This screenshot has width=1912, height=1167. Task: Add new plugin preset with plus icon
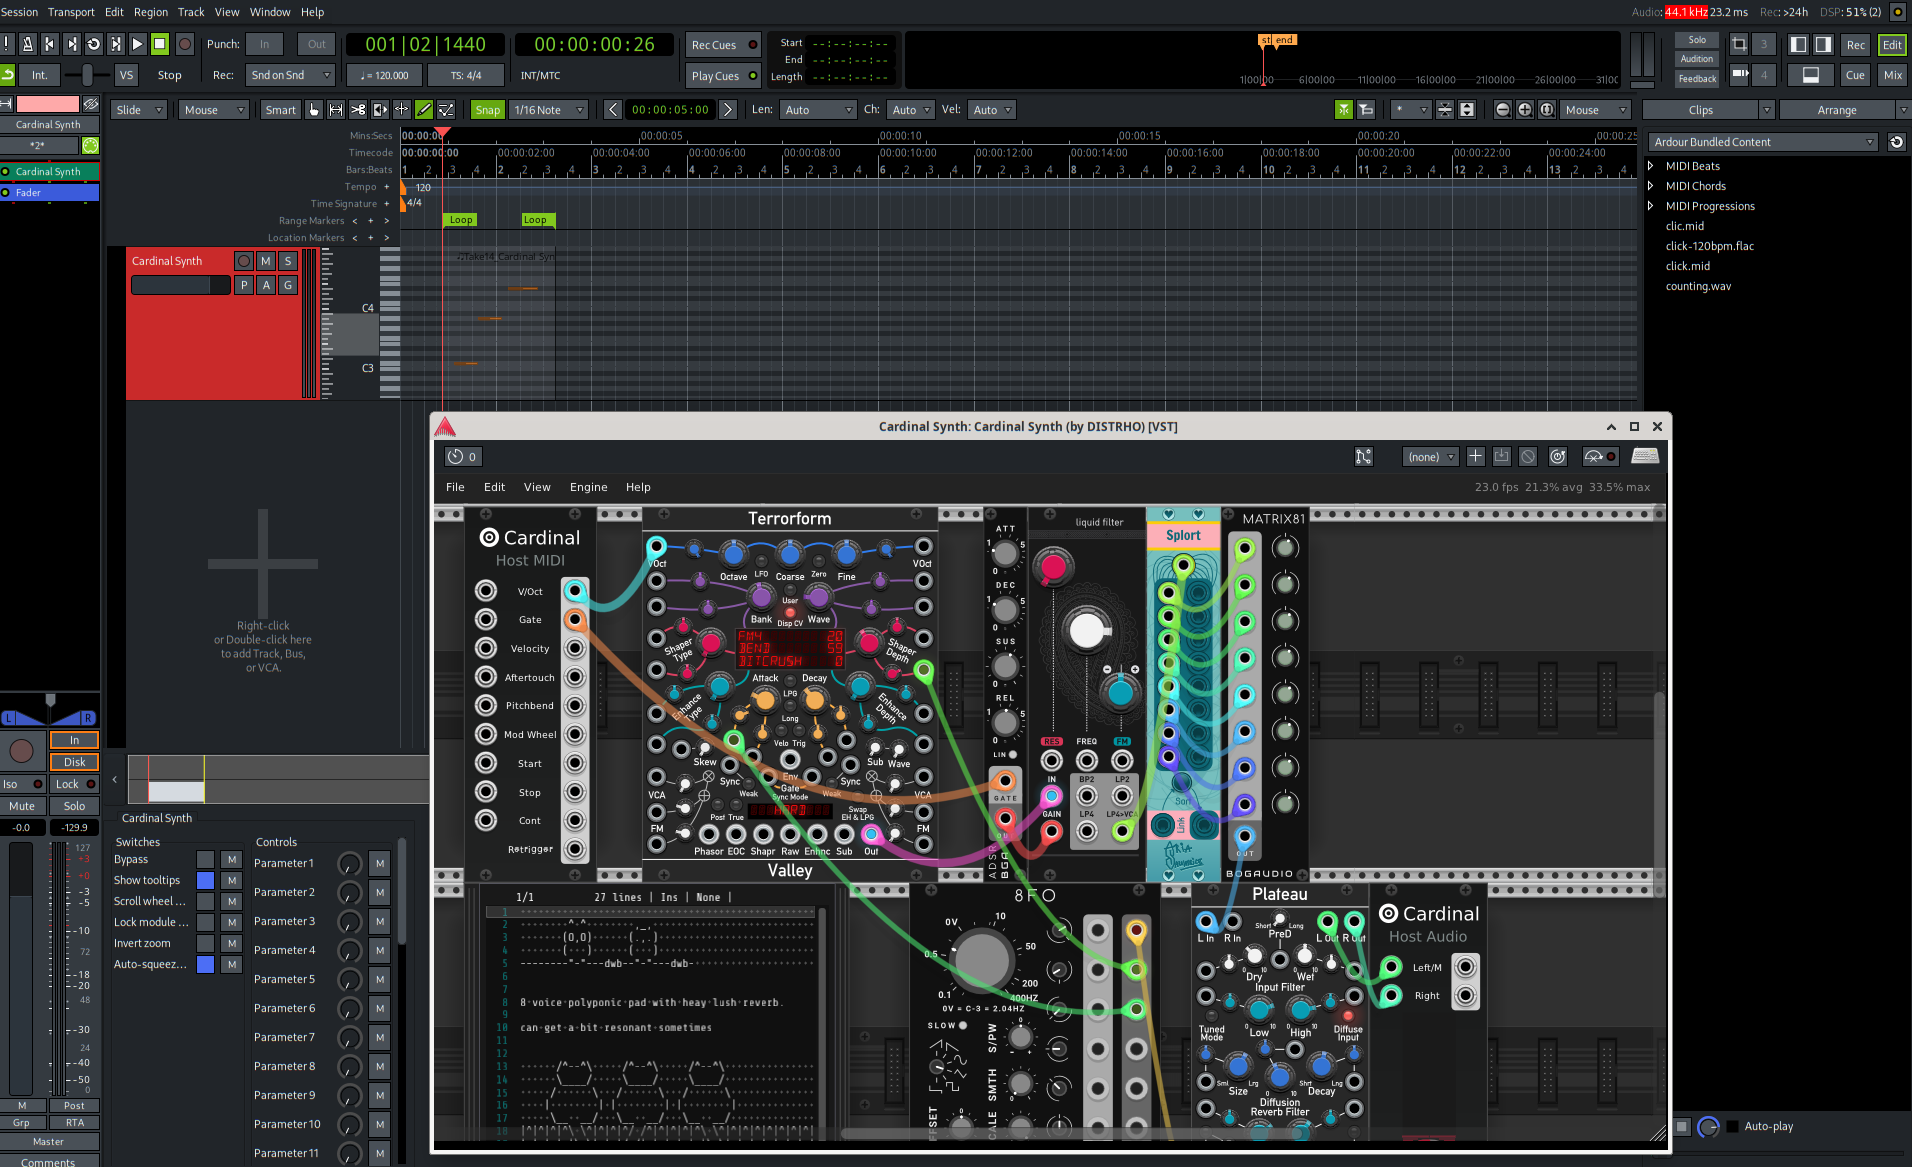coord(1475,457)
